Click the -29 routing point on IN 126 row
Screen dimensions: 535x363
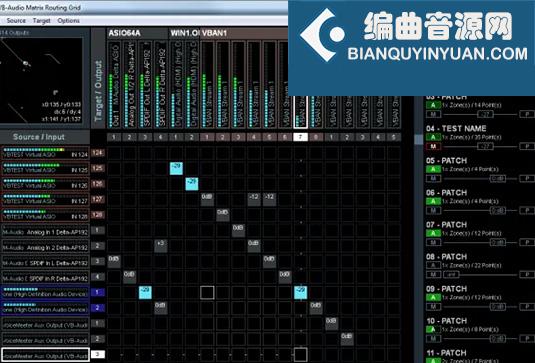tap(192, 184)
